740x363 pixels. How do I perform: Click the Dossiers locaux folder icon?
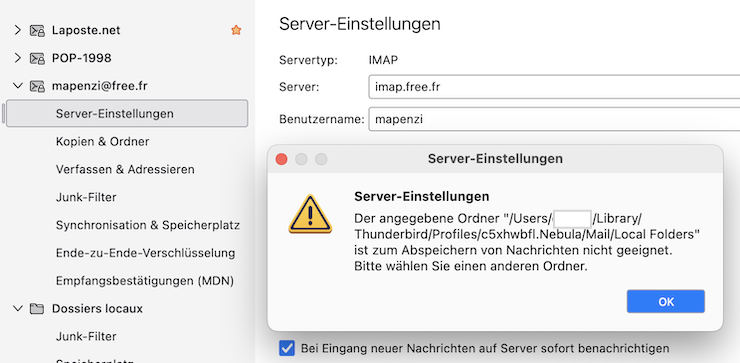[x=36, y=309]
